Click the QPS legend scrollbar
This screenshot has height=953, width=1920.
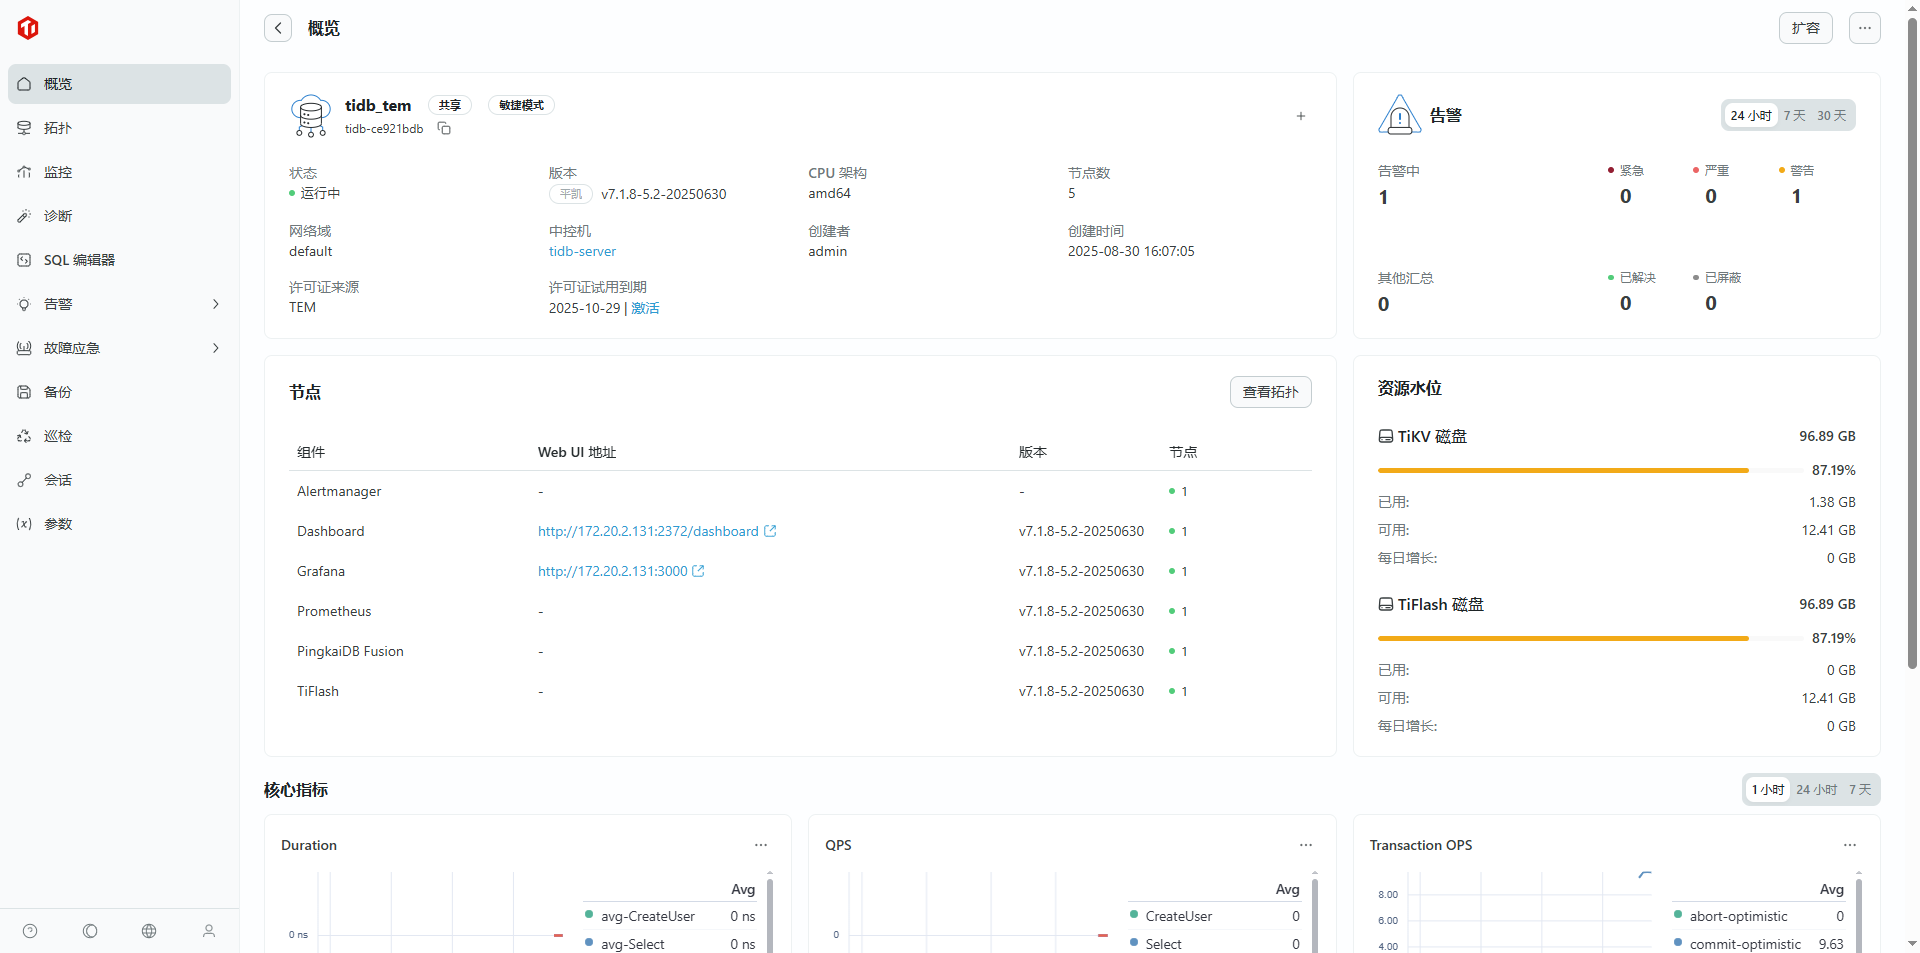[1315, 915]
